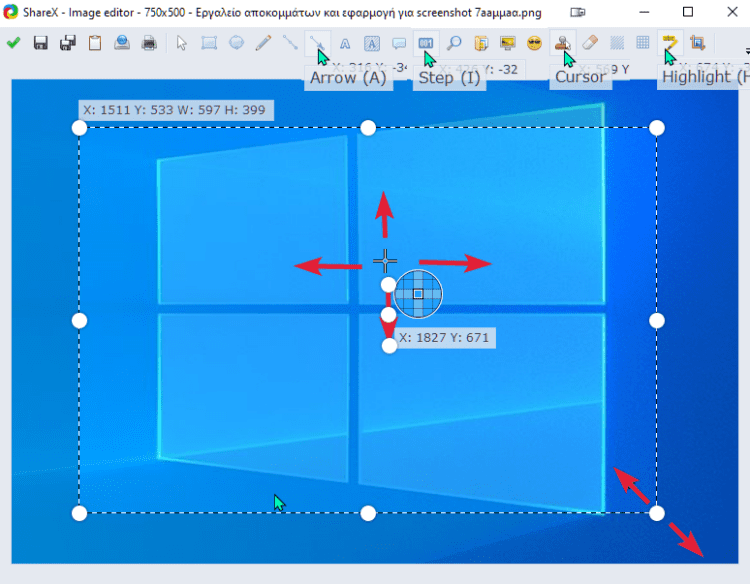750x584 pixels.
Task: Select the Ellipse drawing tool
Action: pos(236,43)
